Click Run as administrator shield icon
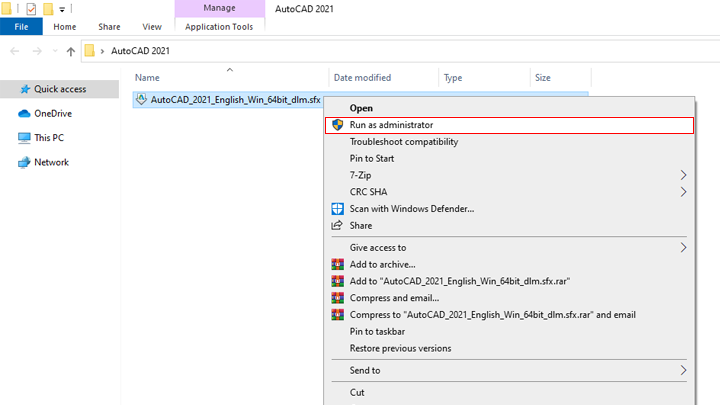The width and height of the screenshot is (720, 405). tap(338, 125)
